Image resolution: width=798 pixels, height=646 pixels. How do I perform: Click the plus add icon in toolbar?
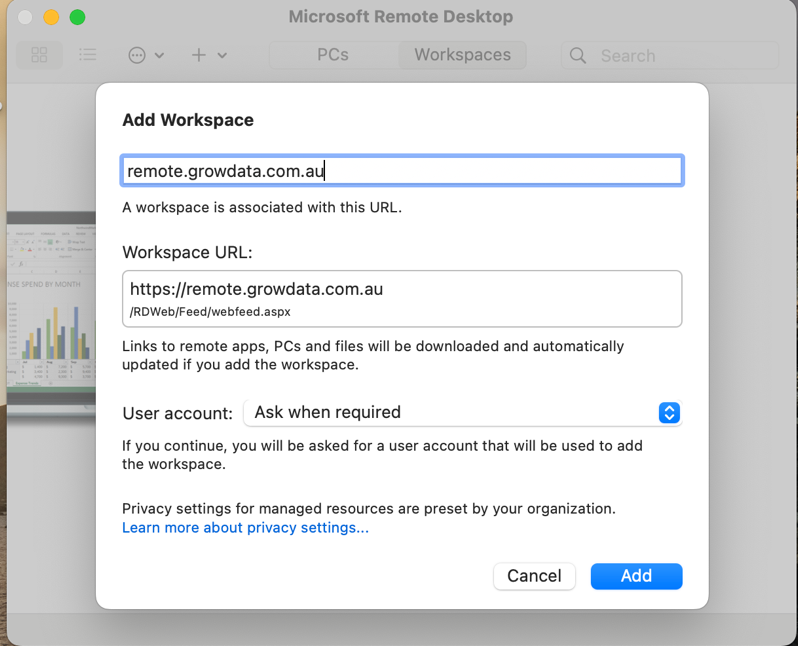coord(198,55)
